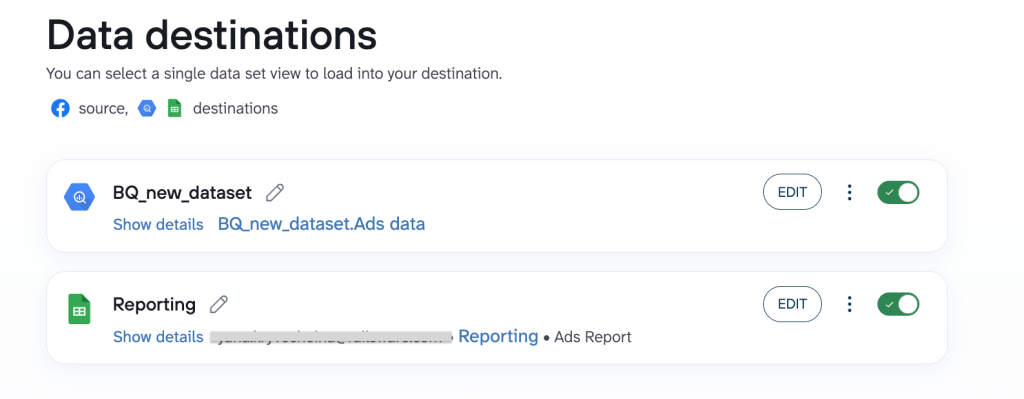
Task: Edit the Reporting destination
Action: click(792, 304)
